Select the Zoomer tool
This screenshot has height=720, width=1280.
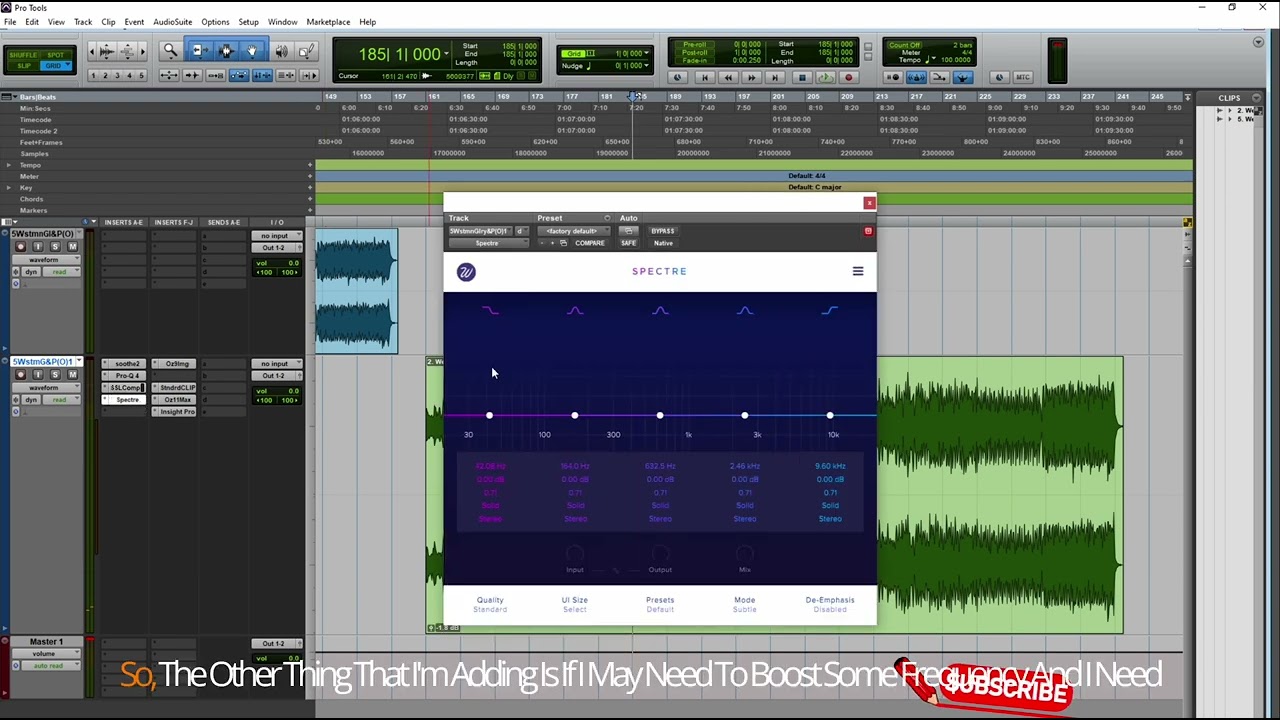pyautogui.click(x=170, y=51)
